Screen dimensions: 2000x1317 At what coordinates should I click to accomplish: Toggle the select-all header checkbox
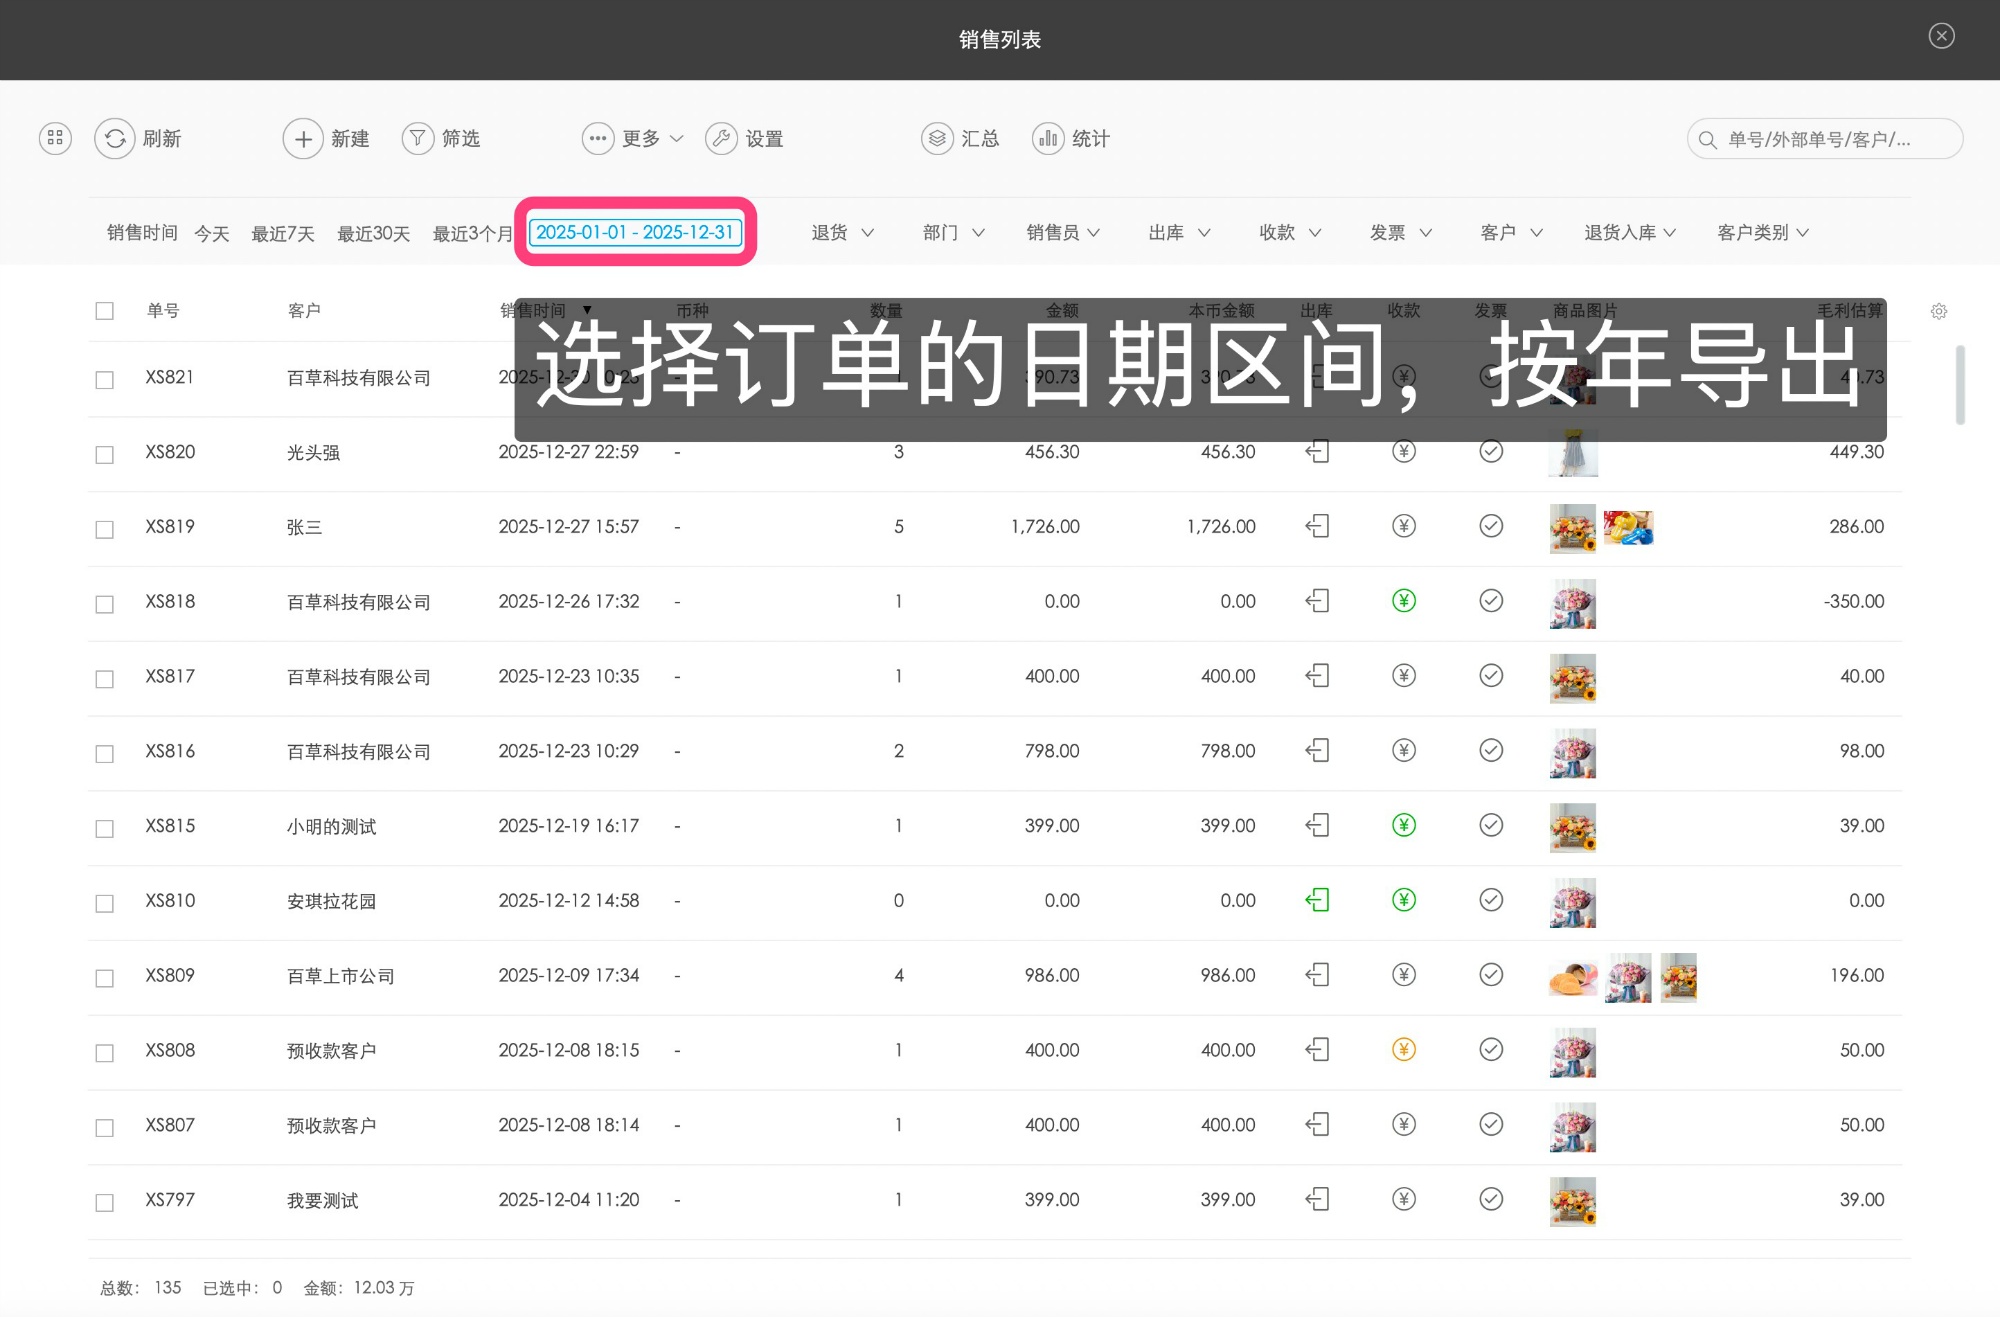pyautogui.click(x=104, y=311)
